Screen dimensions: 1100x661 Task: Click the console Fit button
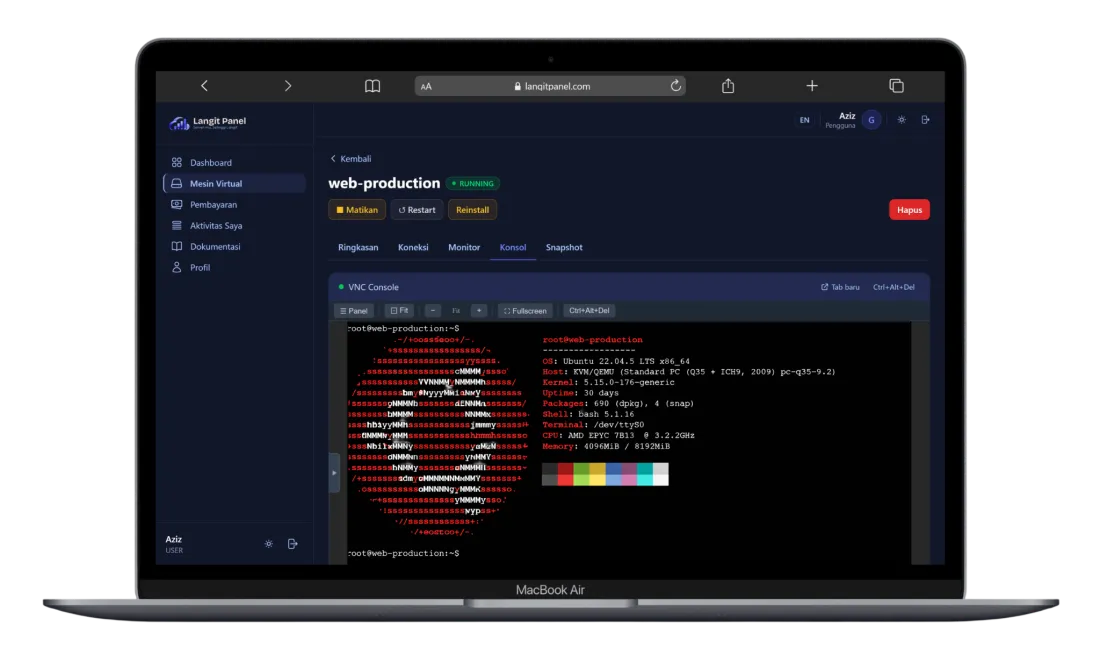coord(399,310)
